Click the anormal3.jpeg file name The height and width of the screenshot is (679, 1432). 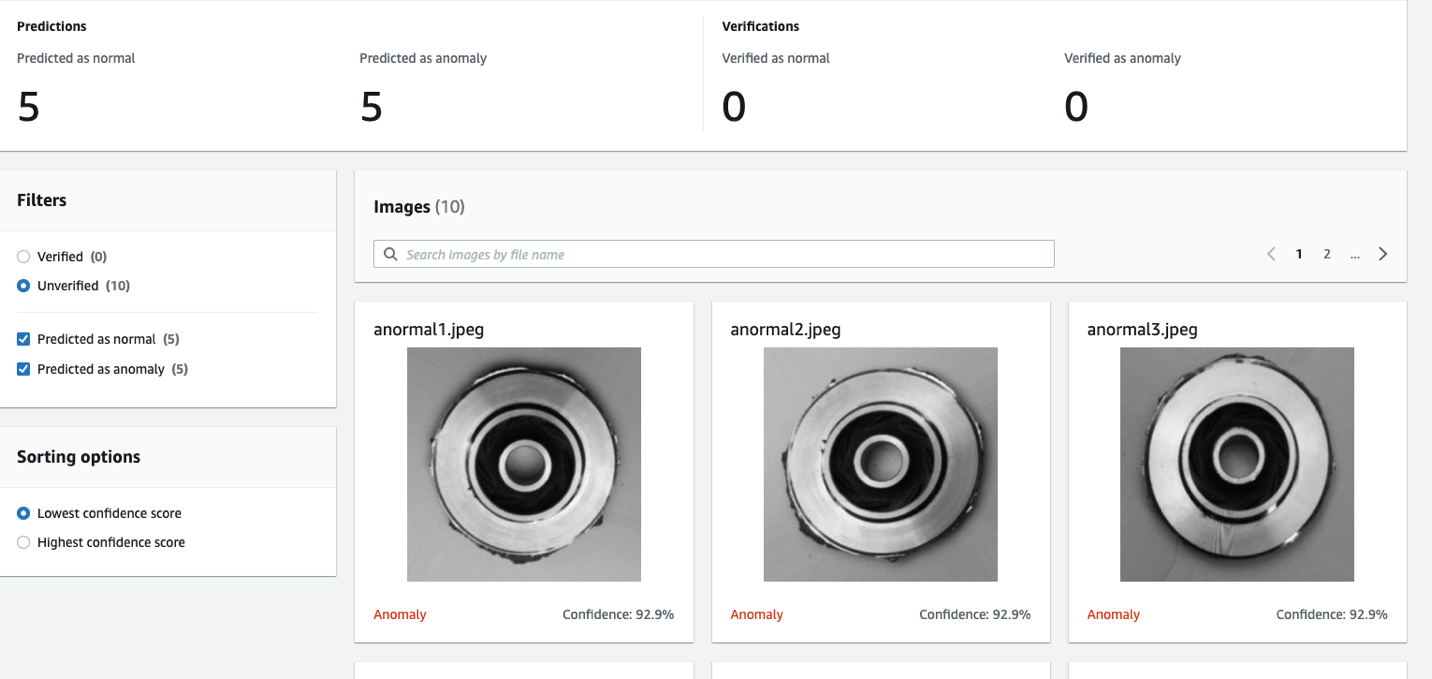point(1142,329)
